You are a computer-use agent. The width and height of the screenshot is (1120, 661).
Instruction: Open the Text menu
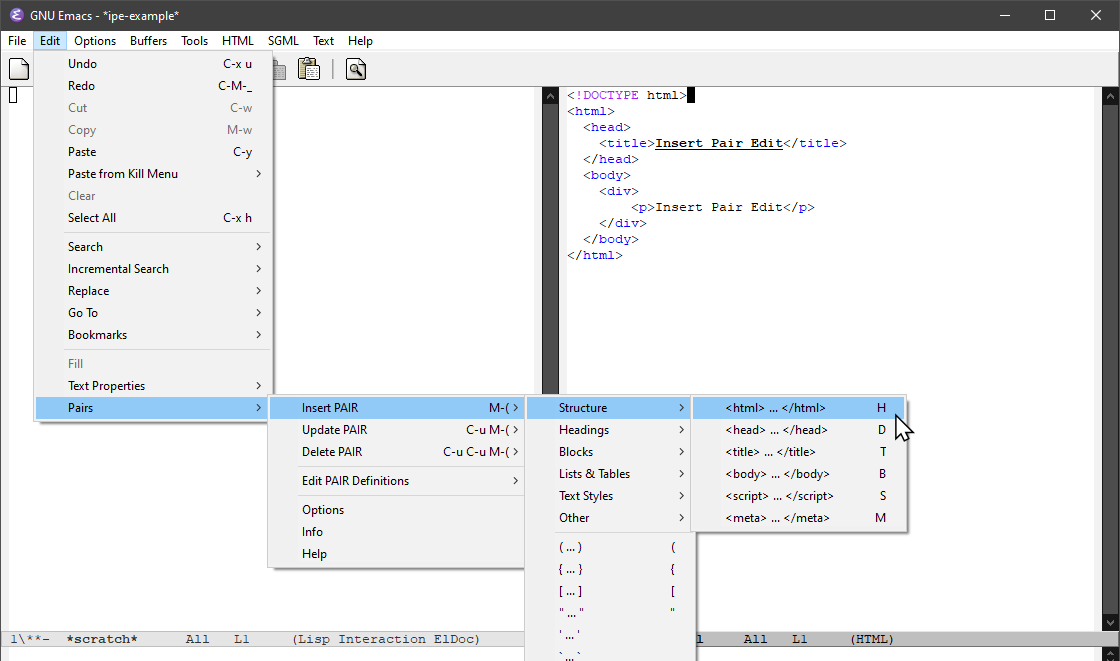(324, 41)
